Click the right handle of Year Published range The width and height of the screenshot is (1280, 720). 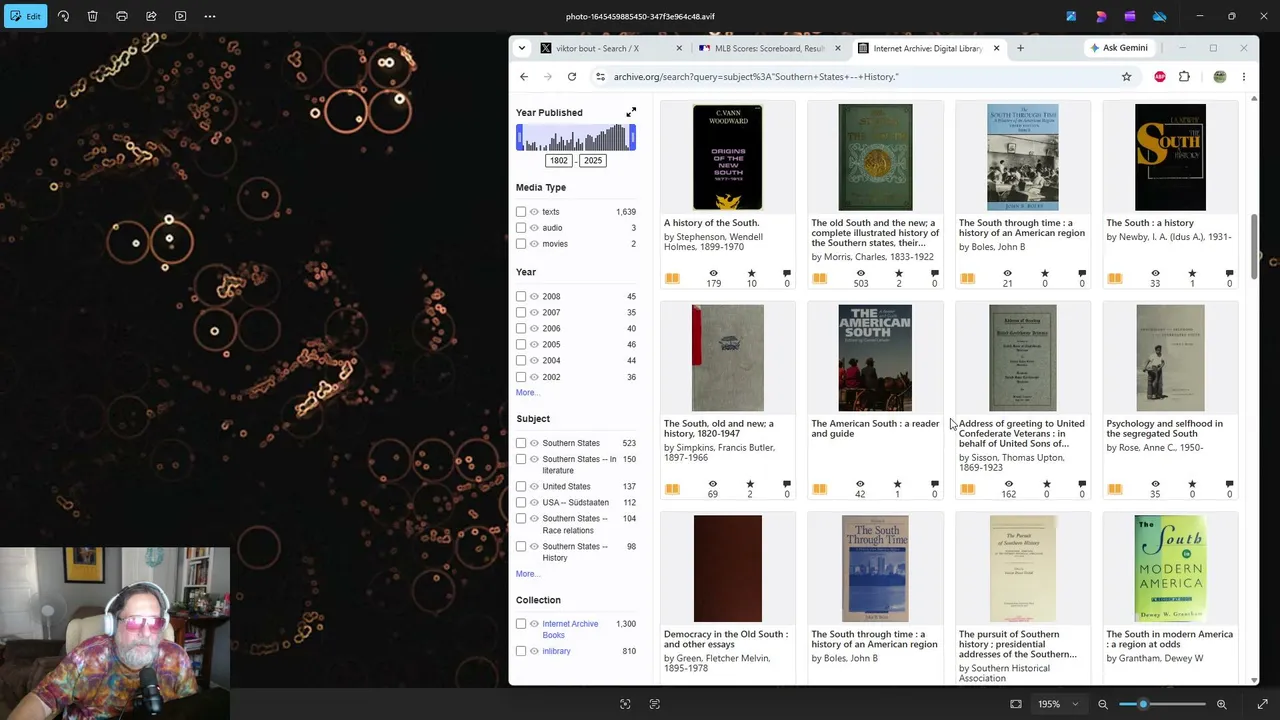(633, 138)
